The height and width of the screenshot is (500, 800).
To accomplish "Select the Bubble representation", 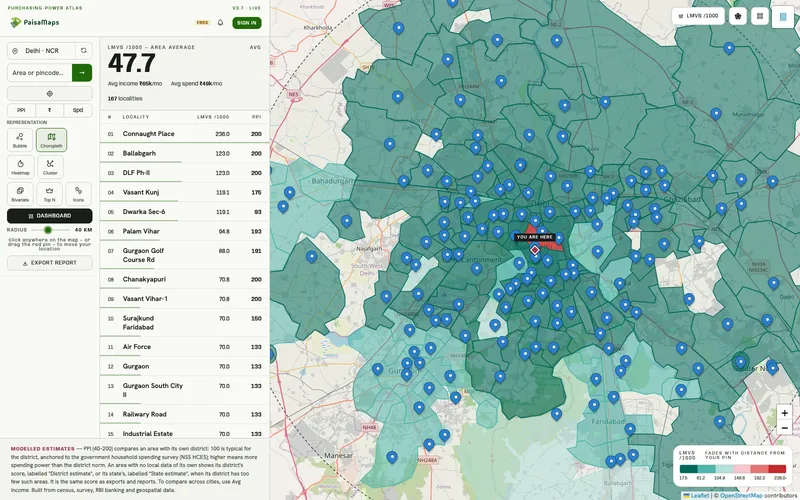I will point(20,140).
